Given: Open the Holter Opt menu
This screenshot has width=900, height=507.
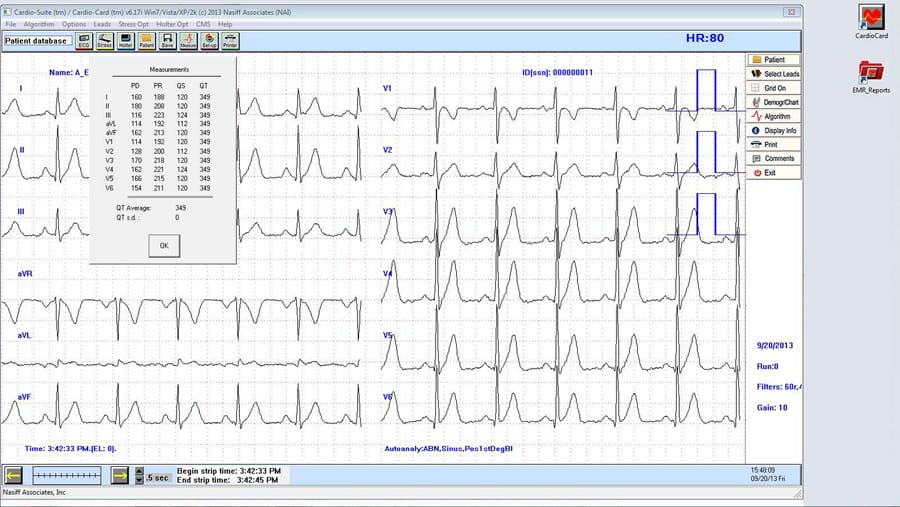Looking at the screenshot, I should [175, 23].
